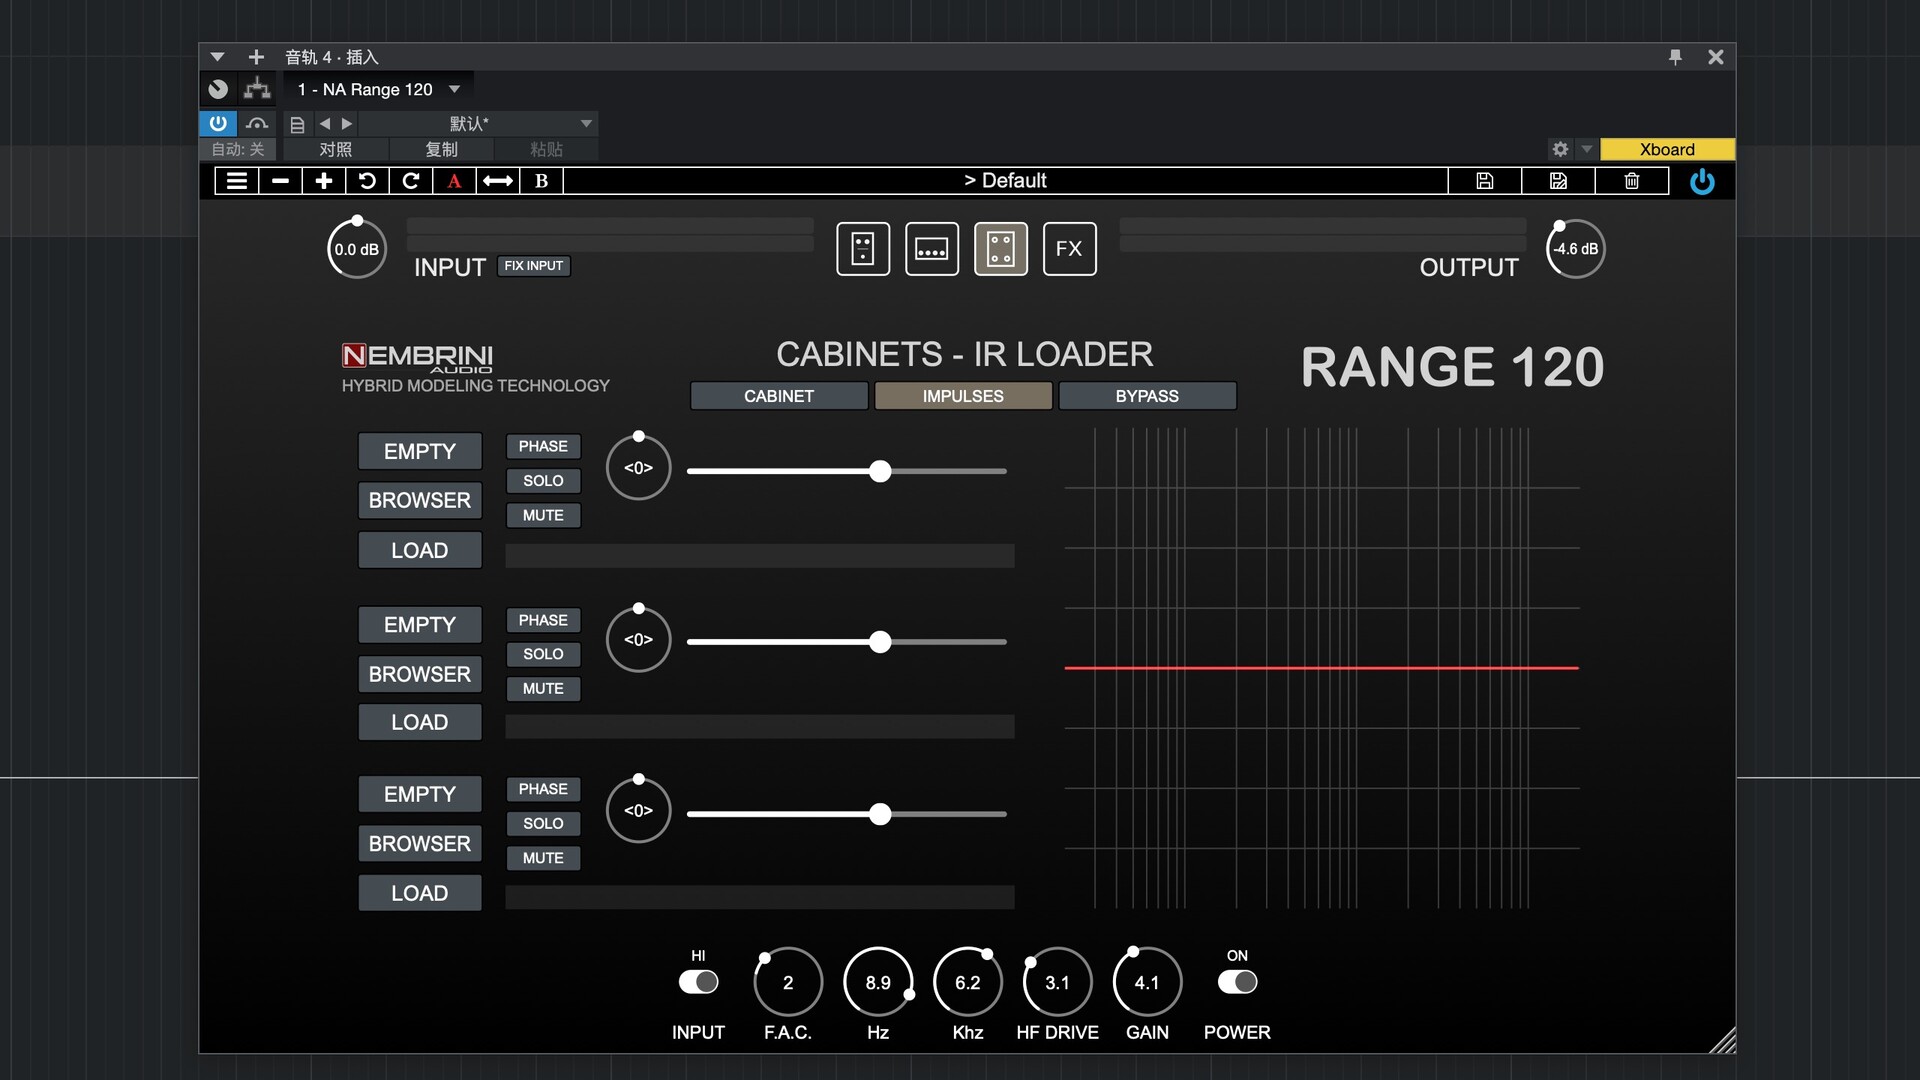Click the F.A.C. knob

(x=788, y=982)
